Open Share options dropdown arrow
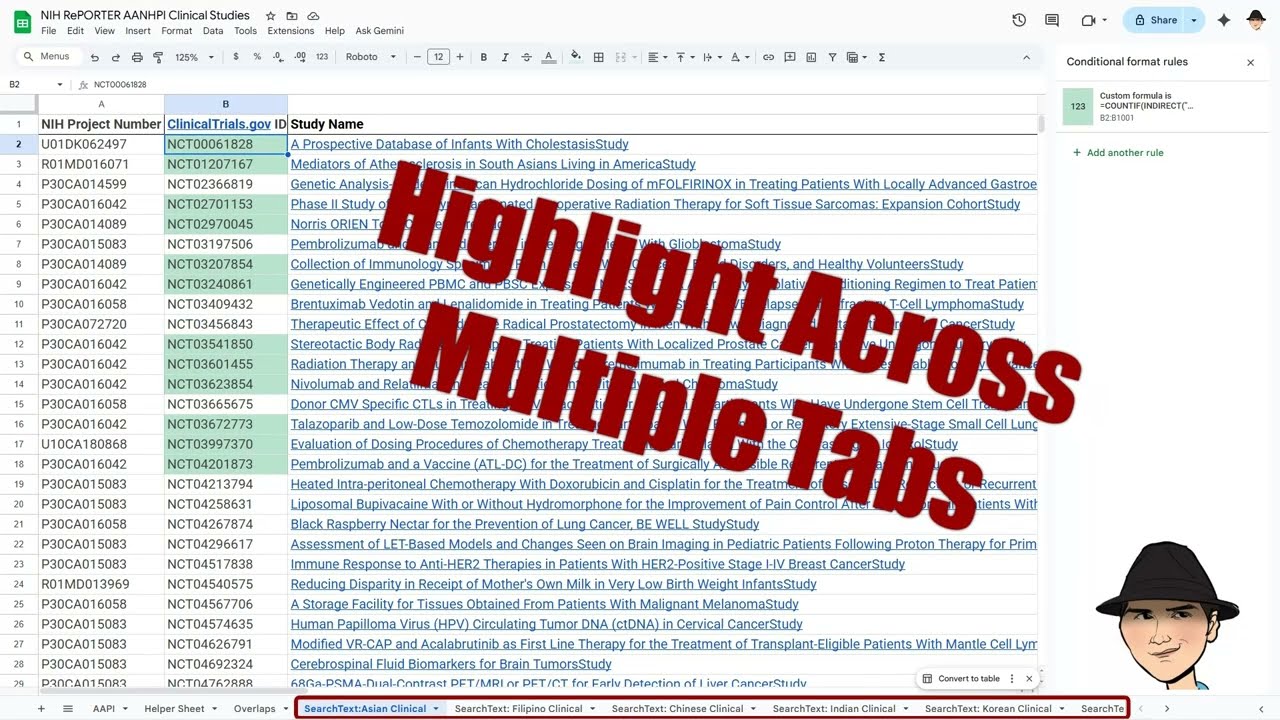 [x=1193, y=20]
